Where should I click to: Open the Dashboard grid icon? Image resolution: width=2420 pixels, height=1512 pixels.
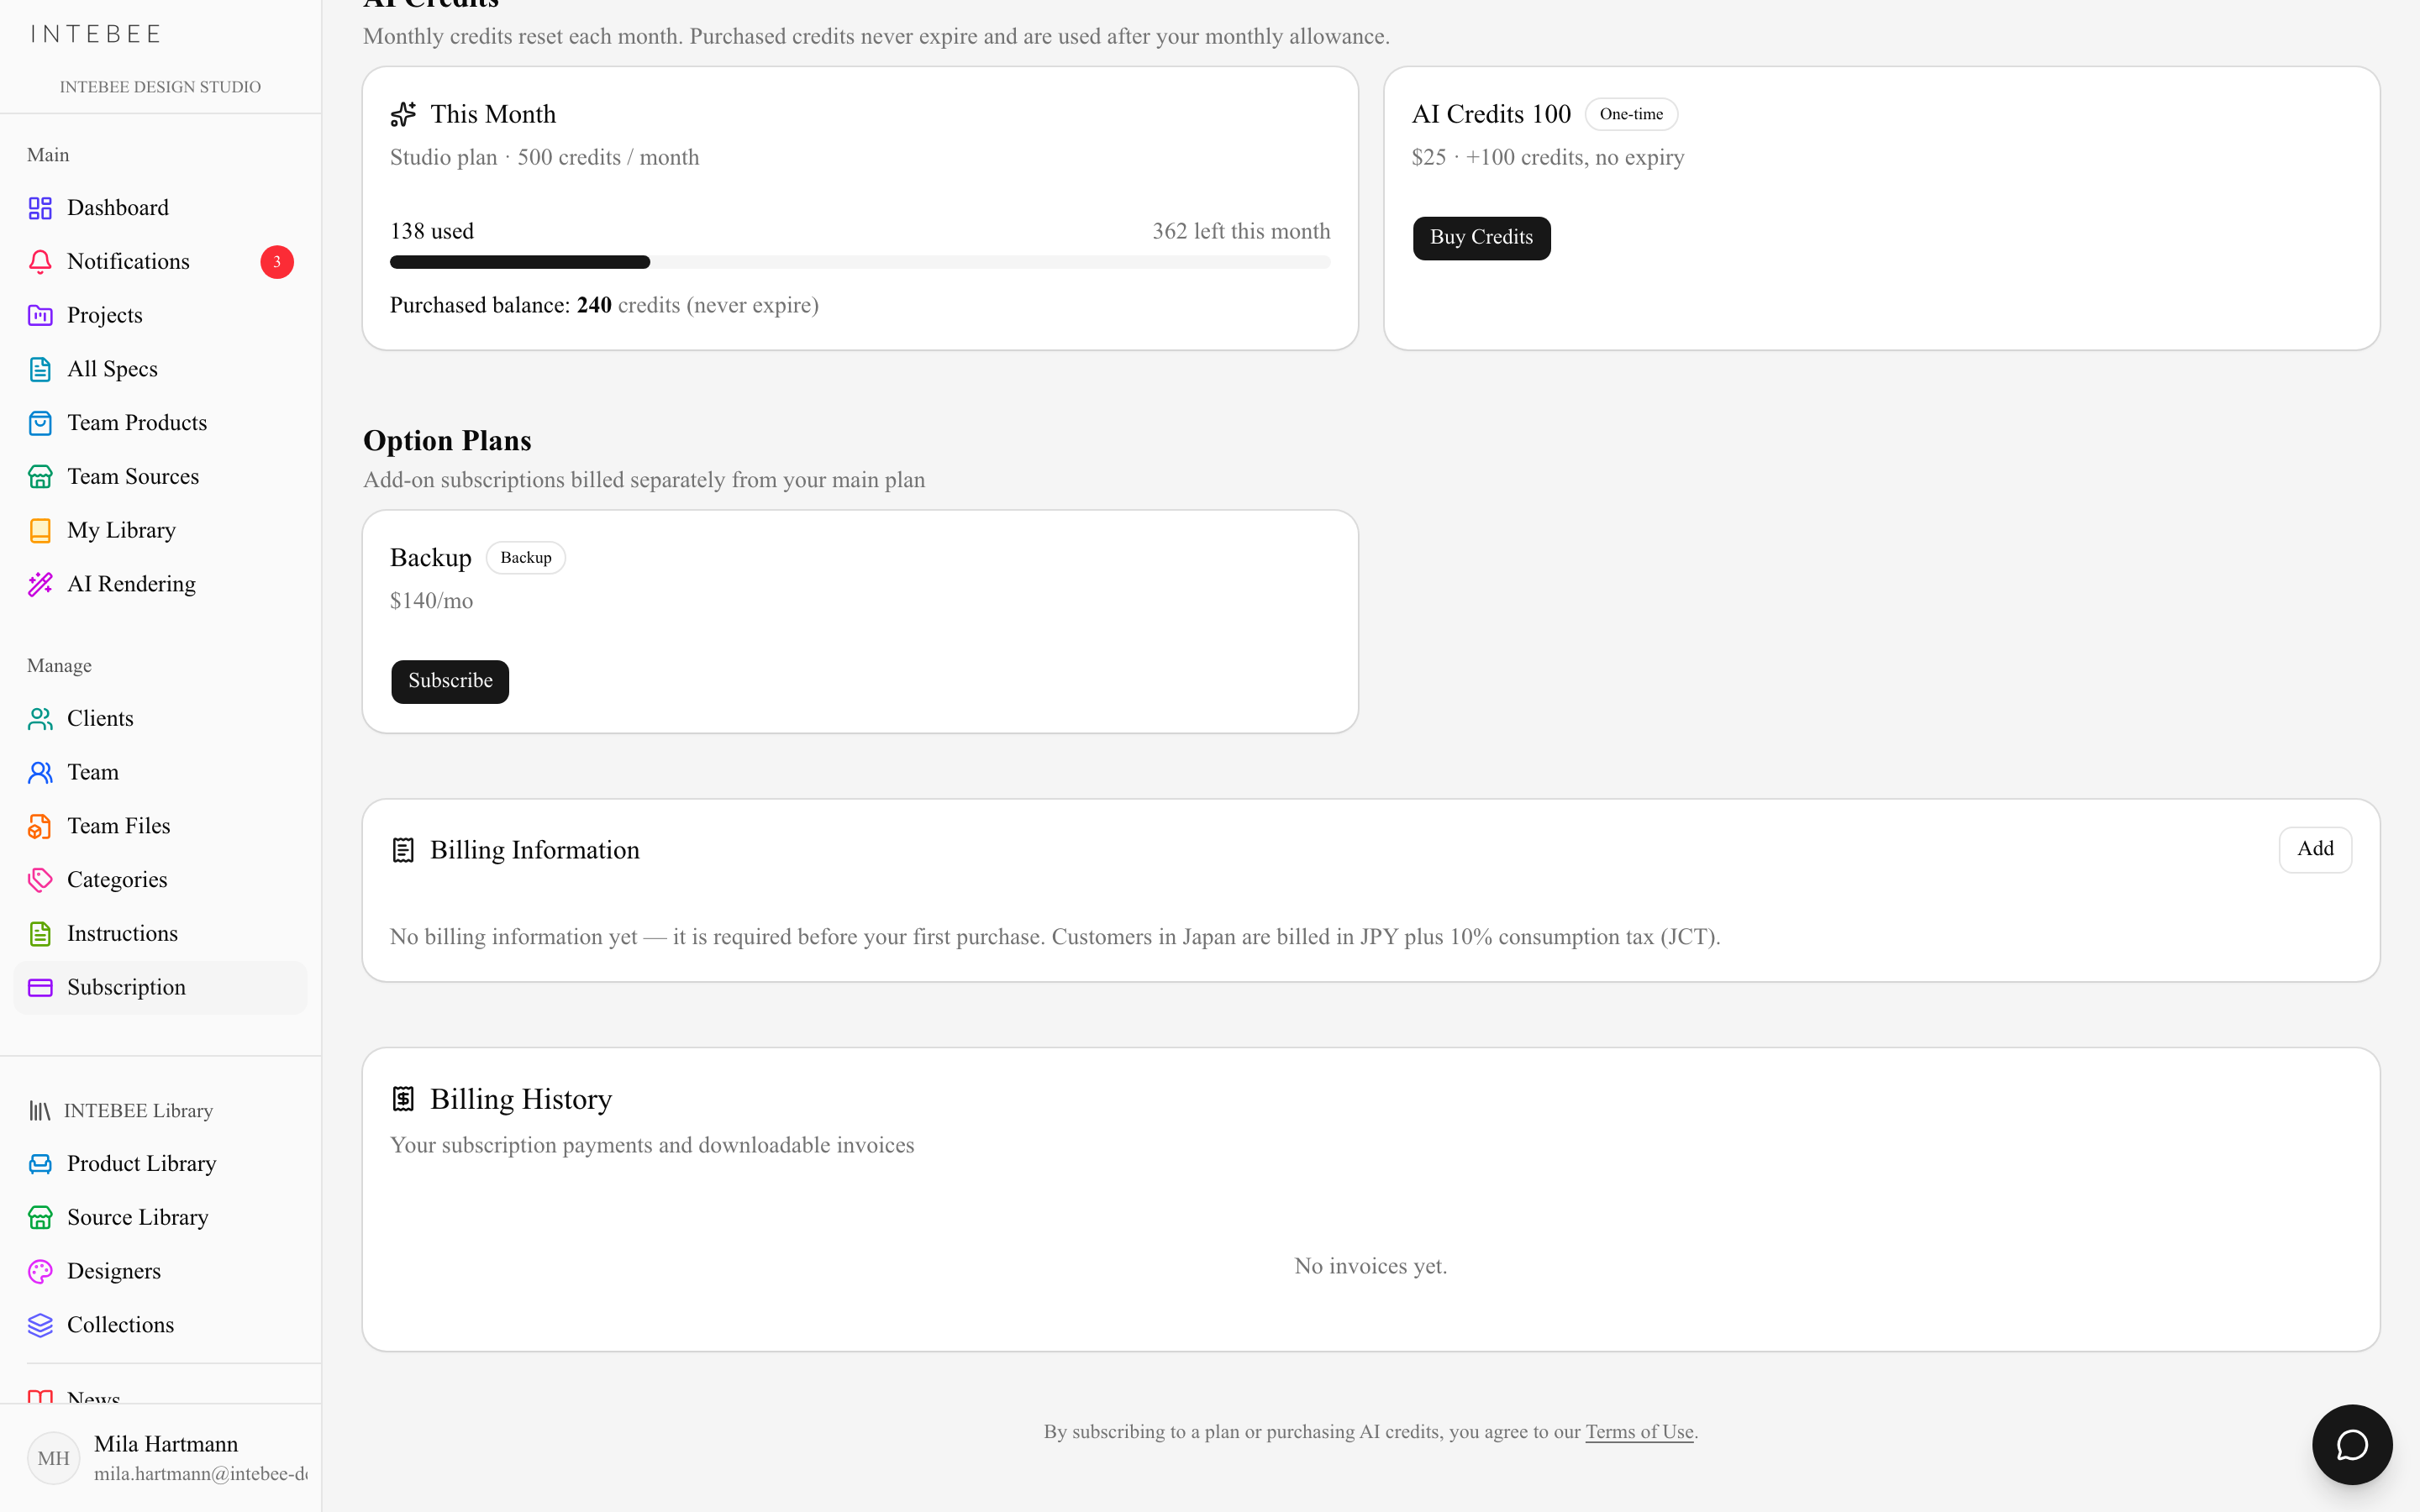pyautogui.click(x=40, y=208)
